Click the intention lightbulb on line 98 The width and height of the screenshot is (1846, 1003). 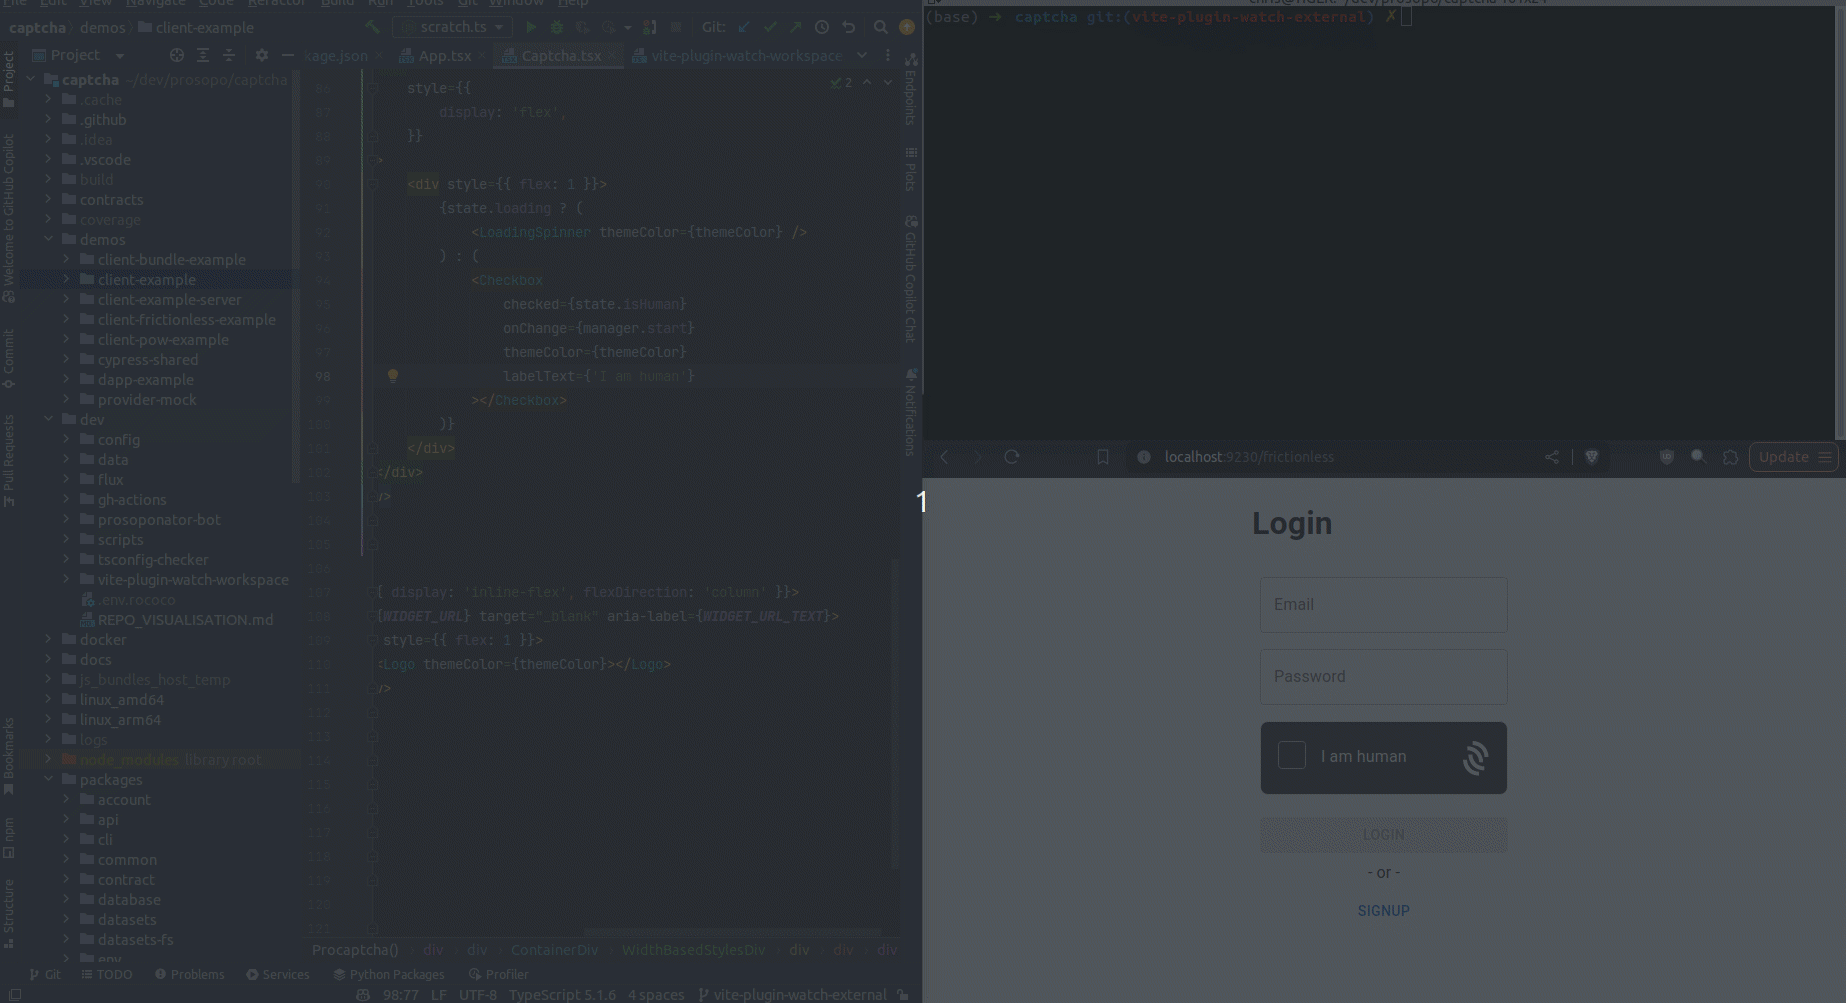[x=393, y=376]
